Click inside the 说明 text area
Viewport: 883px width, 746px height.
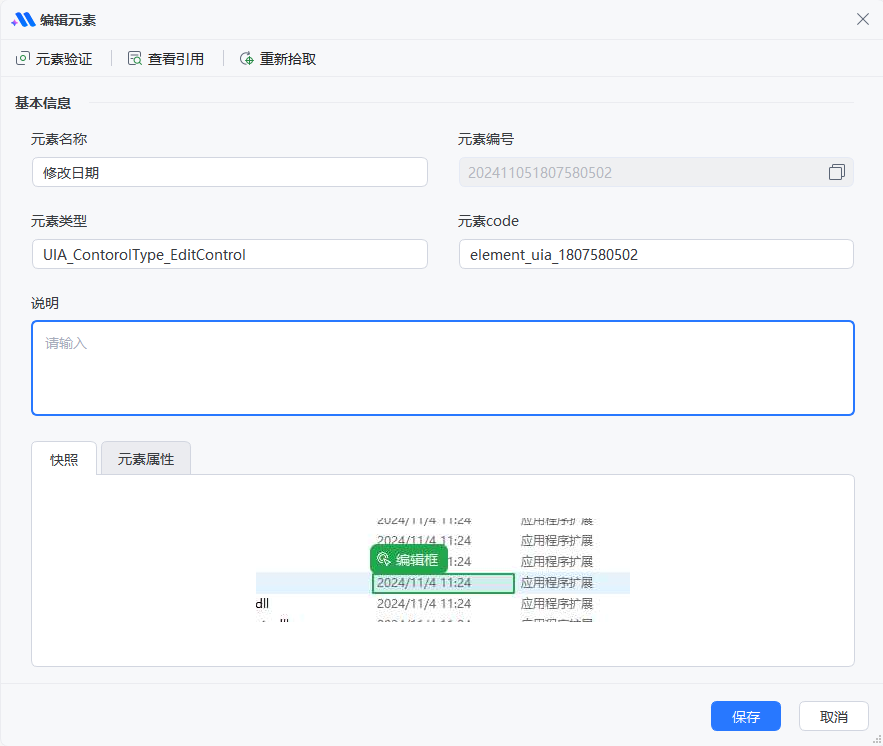[442, 368]
